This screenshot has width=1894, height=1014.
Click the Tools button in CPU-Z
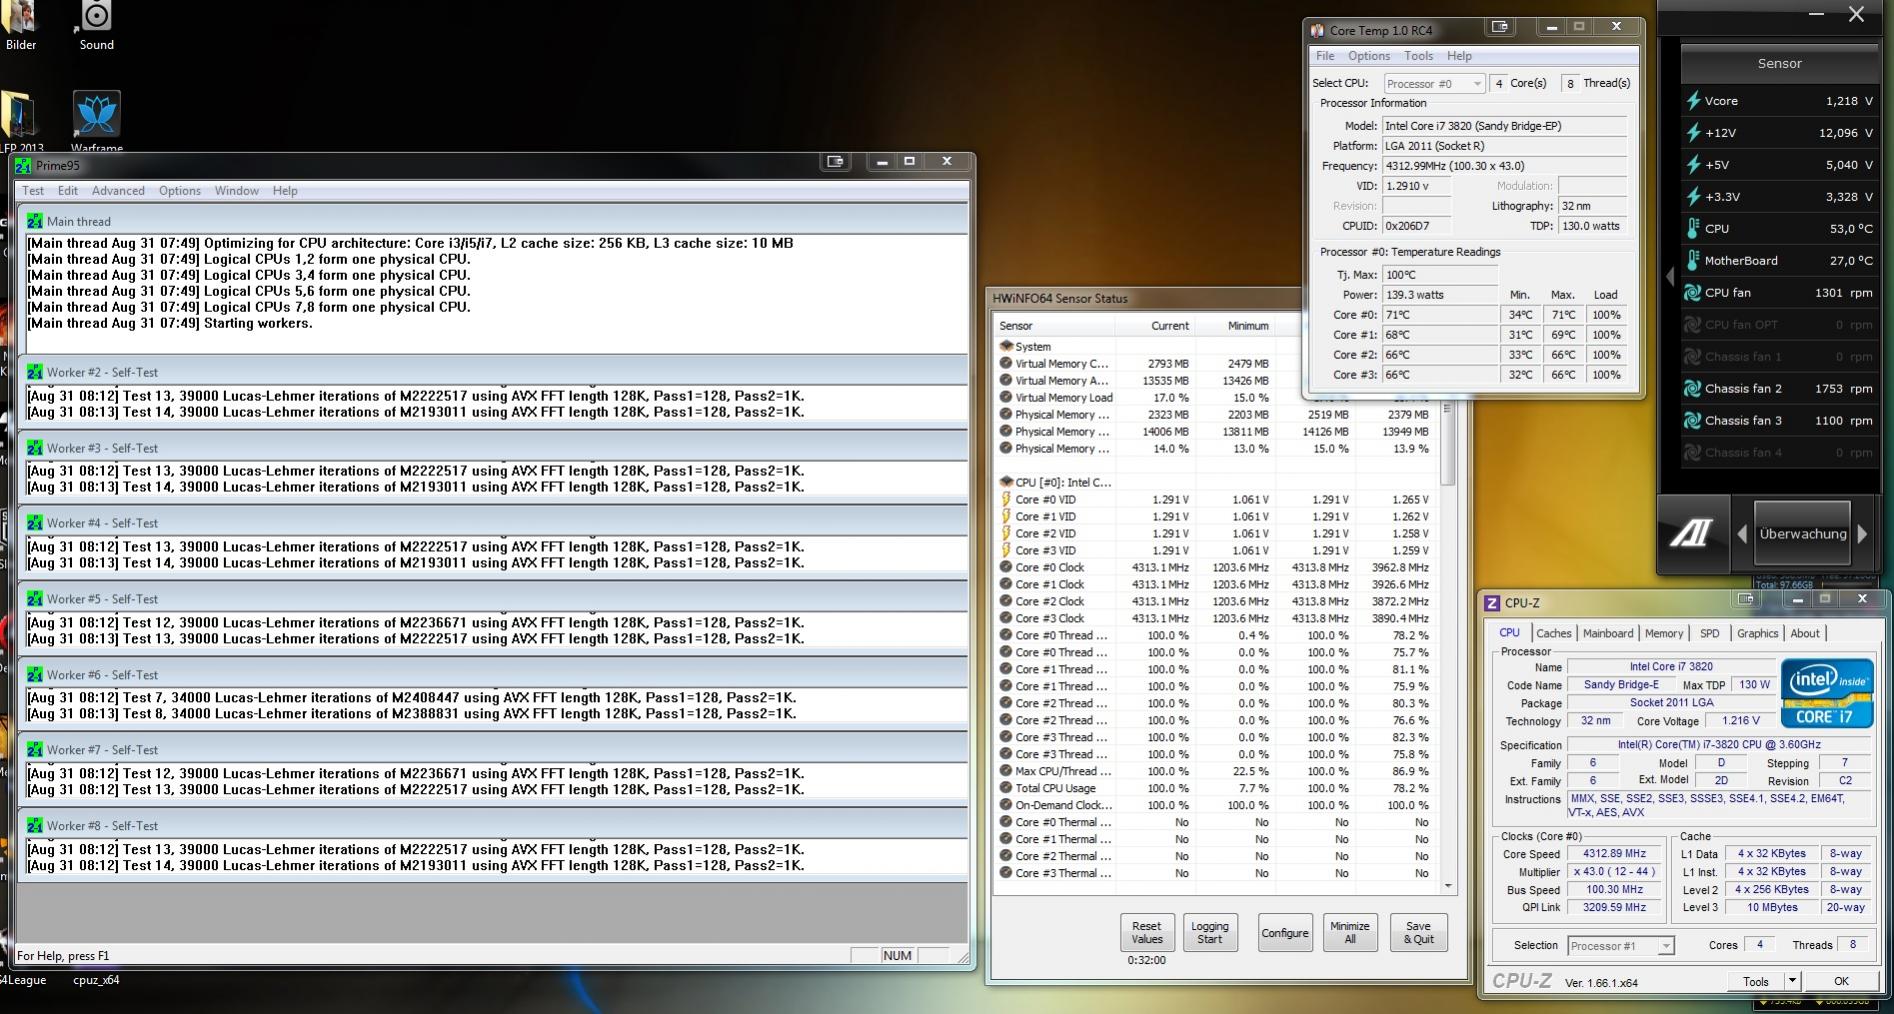pos(1756,981)
